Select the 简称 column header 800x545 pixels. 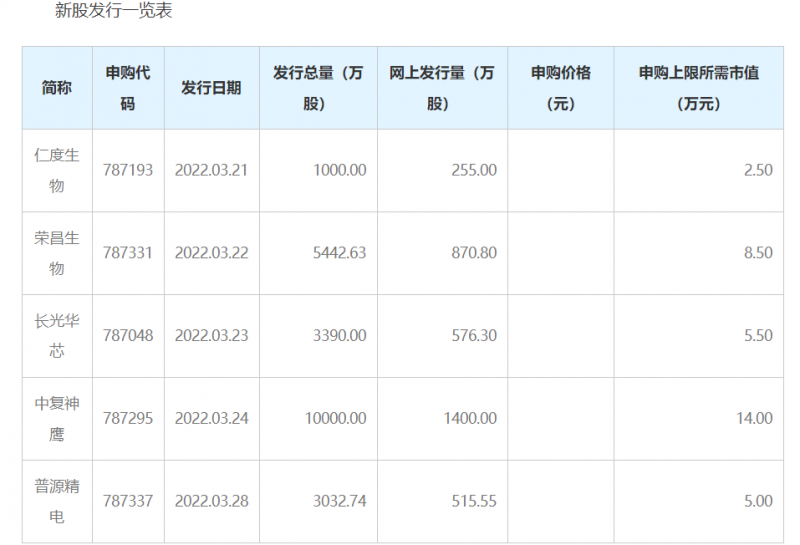pos(57,88)
